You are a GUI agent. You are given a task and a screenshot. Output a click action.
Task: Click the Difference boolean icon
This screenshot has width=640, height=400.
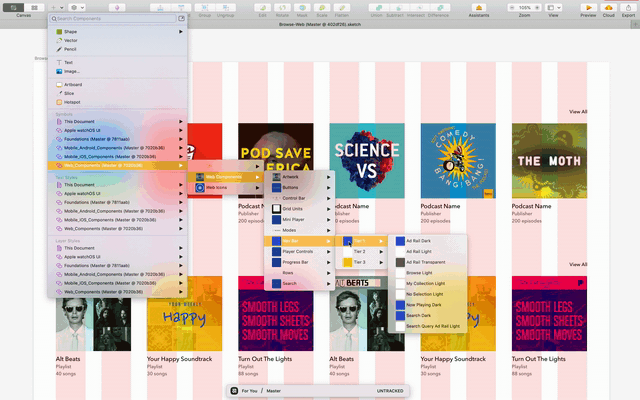440,7
